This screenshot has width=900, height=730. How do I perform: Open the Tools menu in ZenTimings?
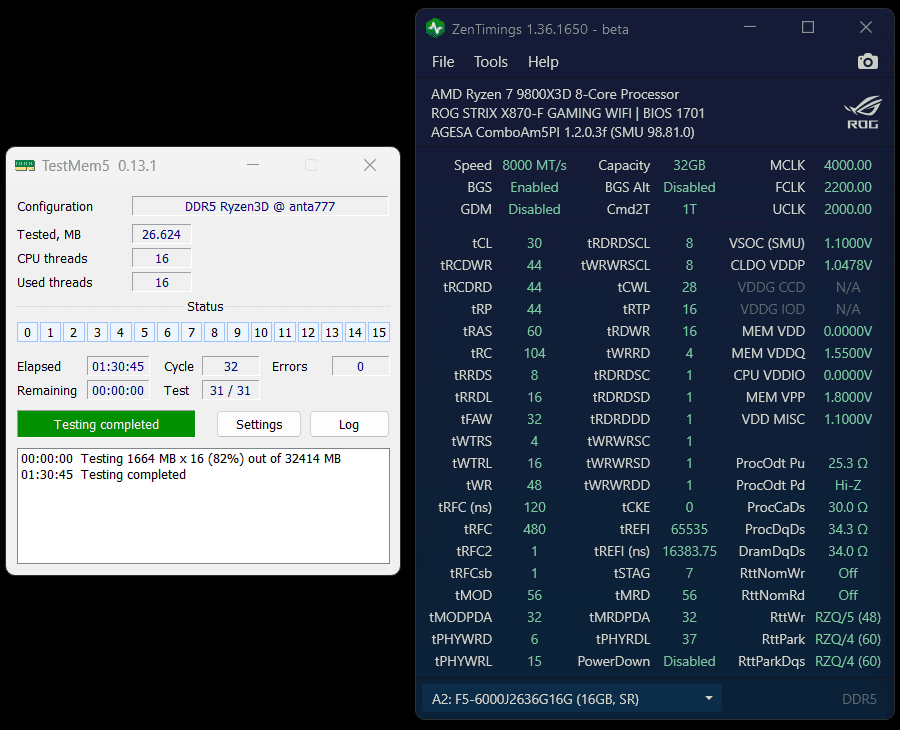(490, 62)
